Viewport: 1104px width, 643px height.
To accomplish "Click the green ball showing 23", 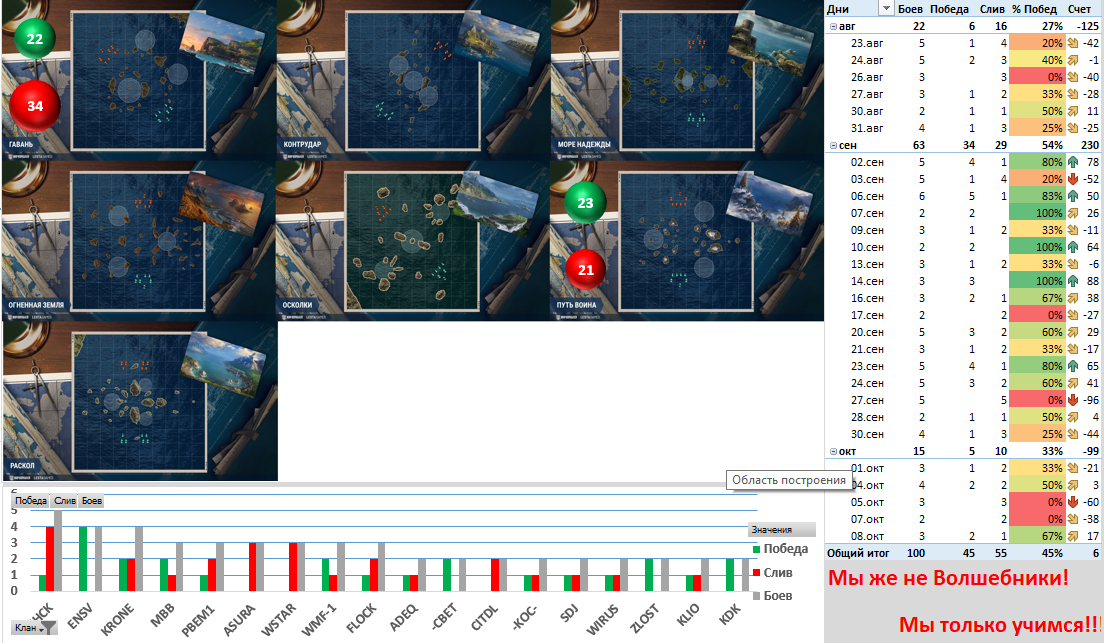I will (586, 203).
